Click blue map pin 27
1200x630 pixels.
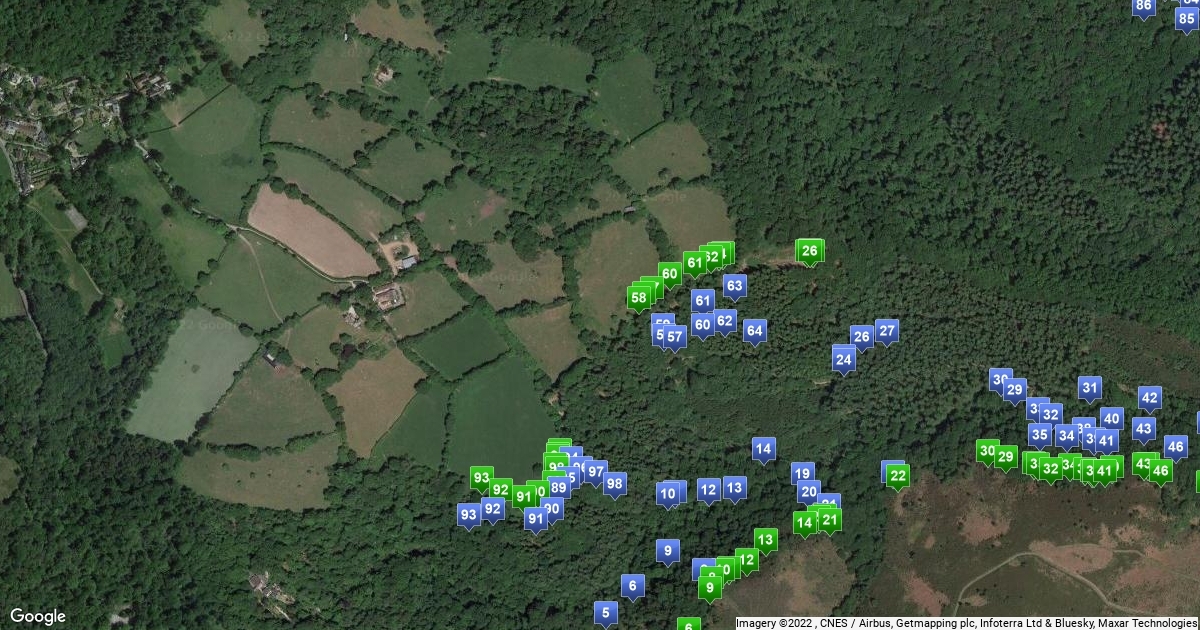(x=886, y=331)
